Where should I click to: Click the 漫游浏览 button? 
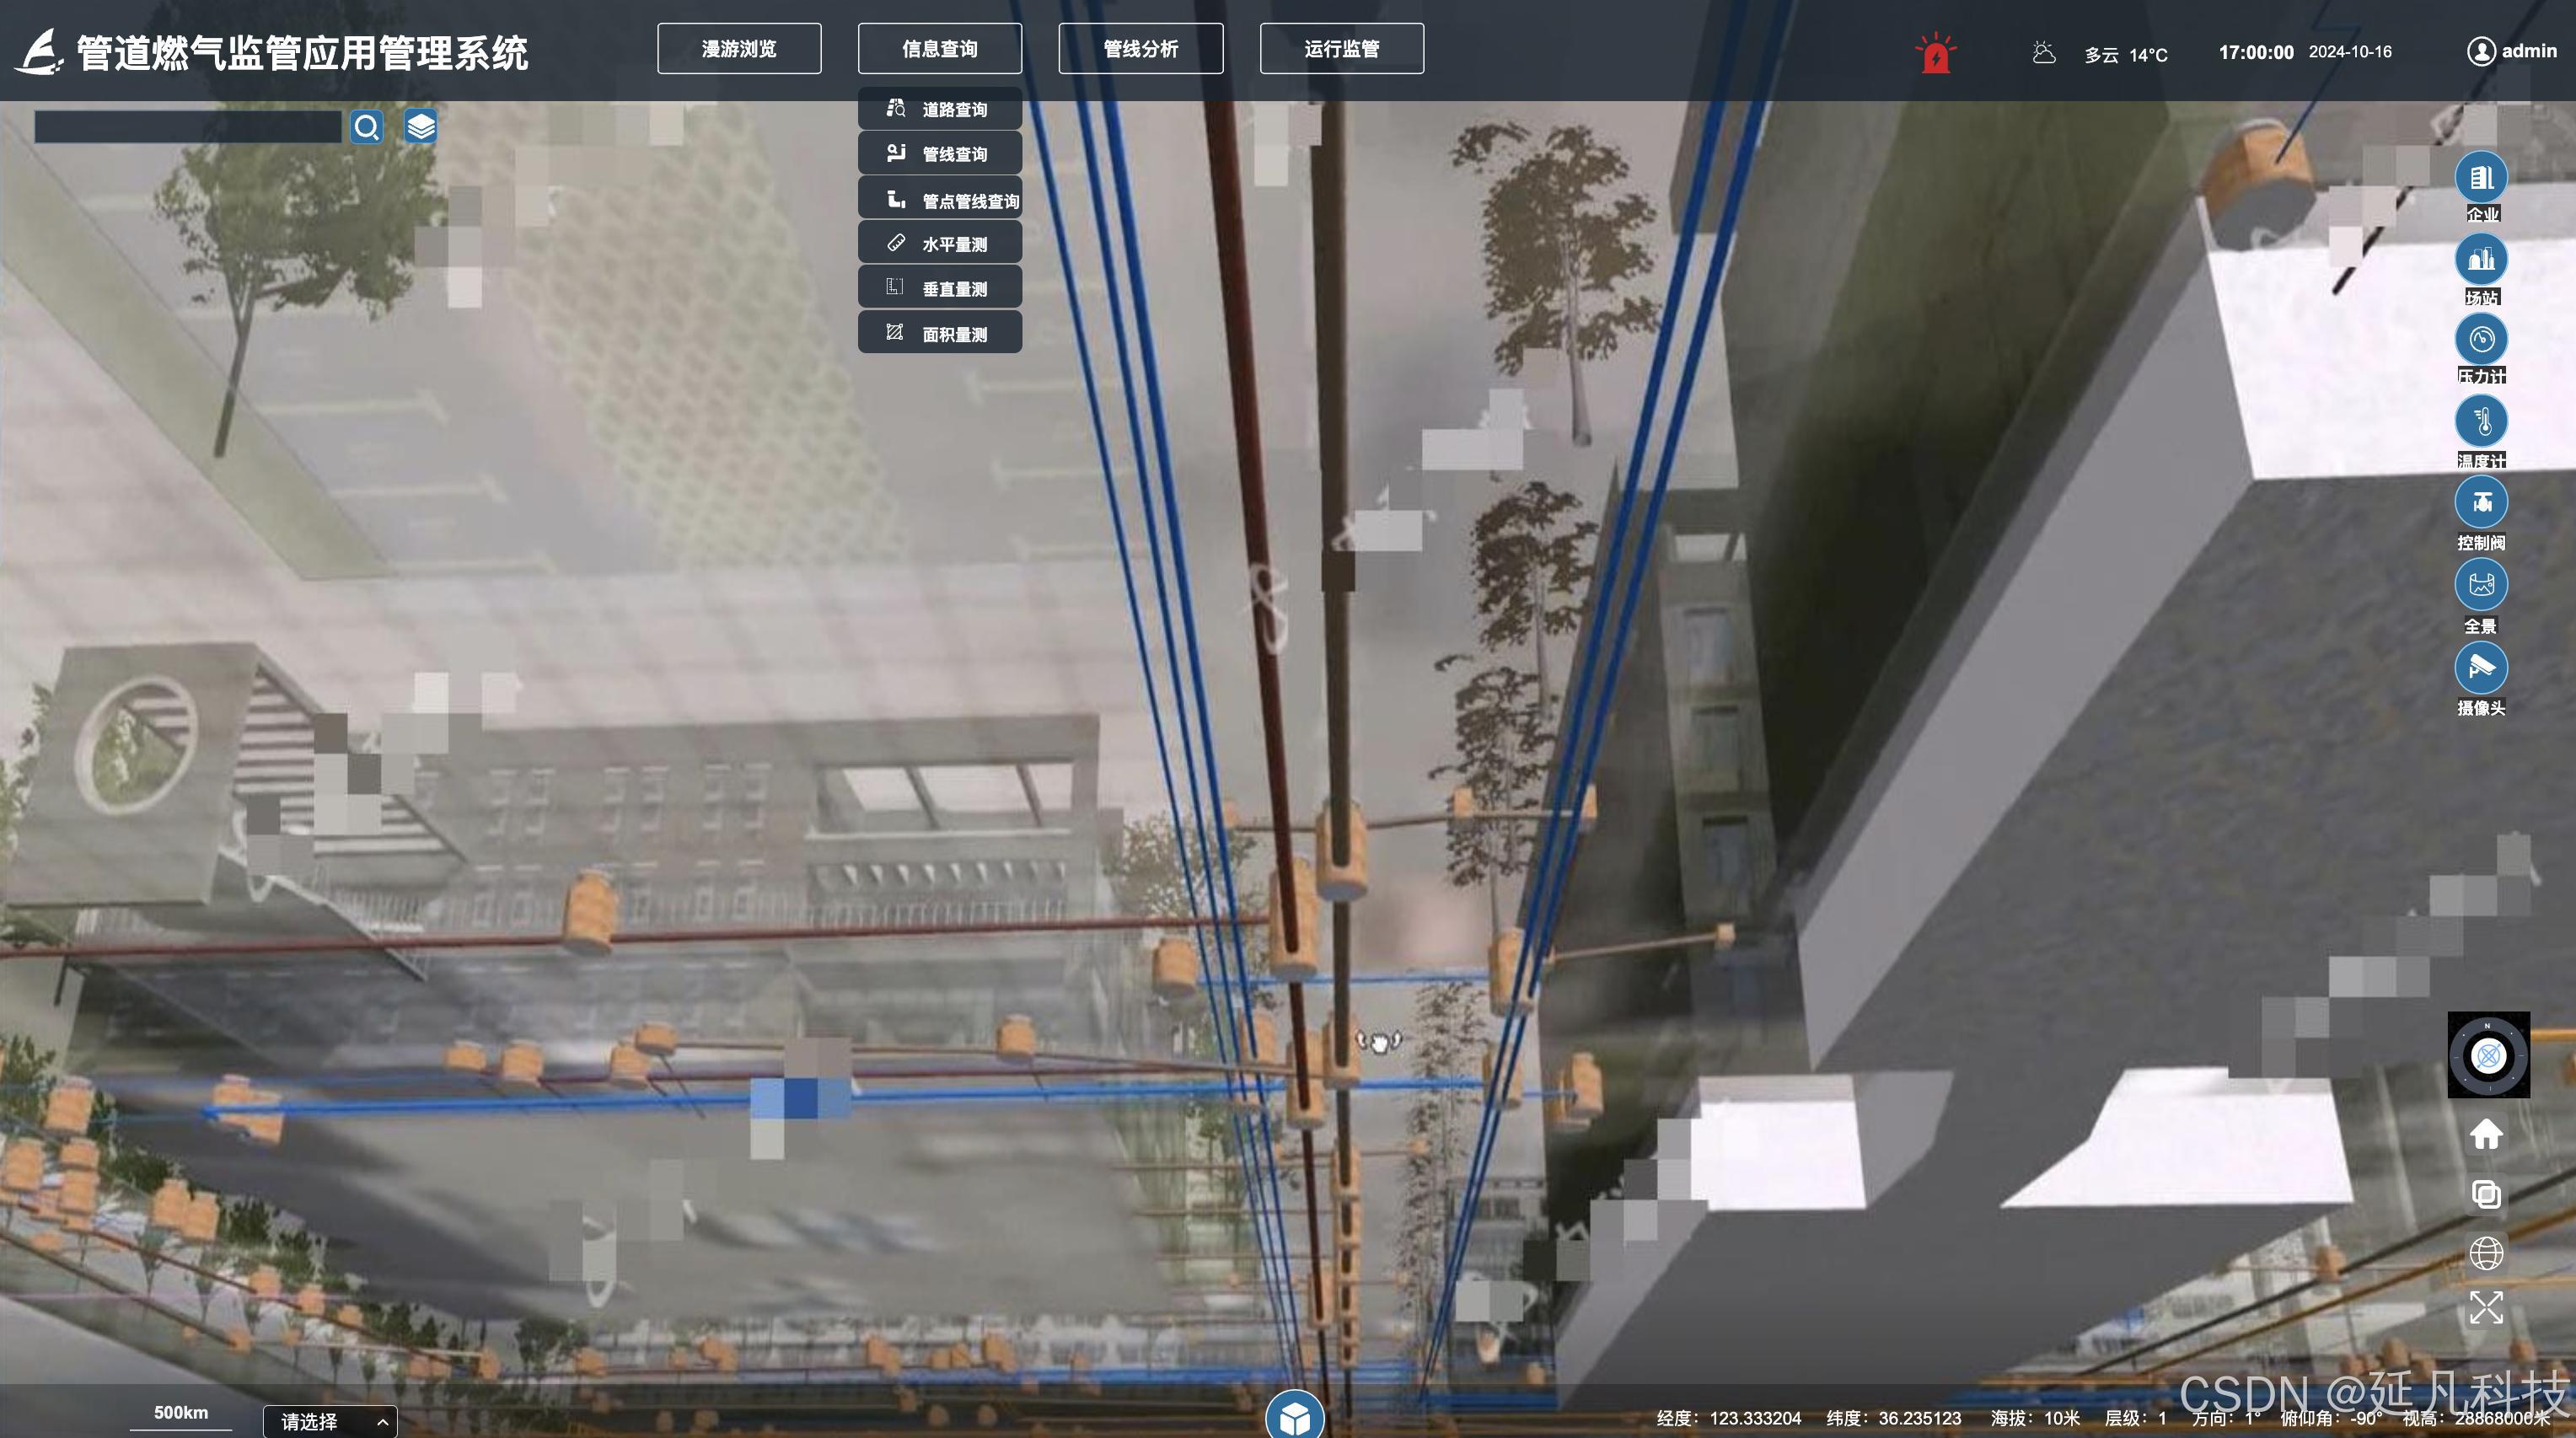[739, 49]
